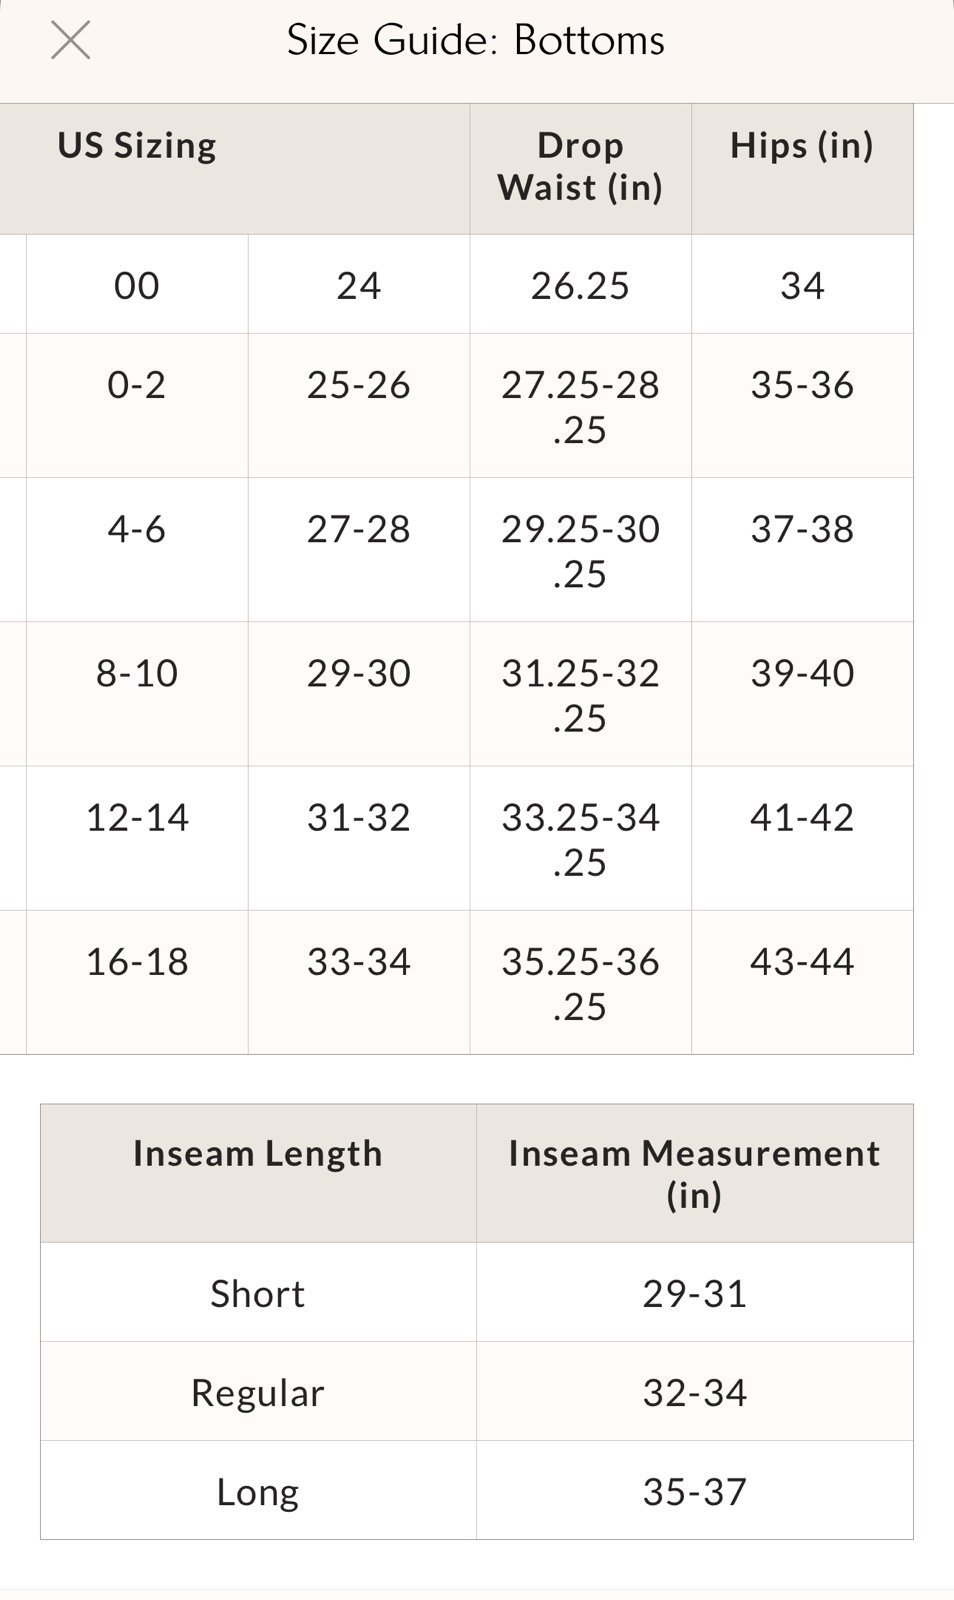Tap the Size Guide: Bottoms title
The width and height of the screenshot is (954, 1600).
476,41
